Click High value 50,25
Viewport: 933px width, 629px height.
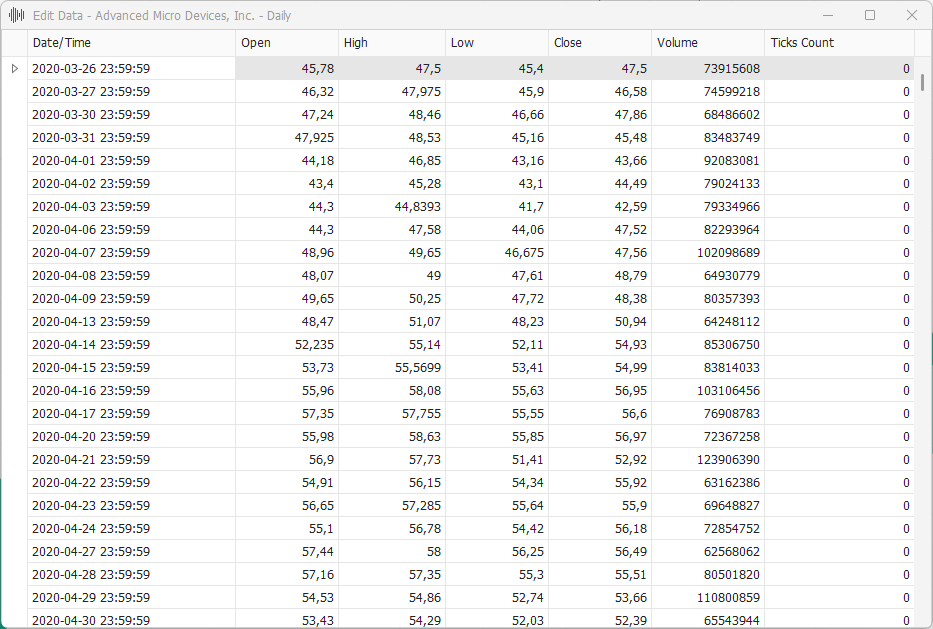click(392, 299)
